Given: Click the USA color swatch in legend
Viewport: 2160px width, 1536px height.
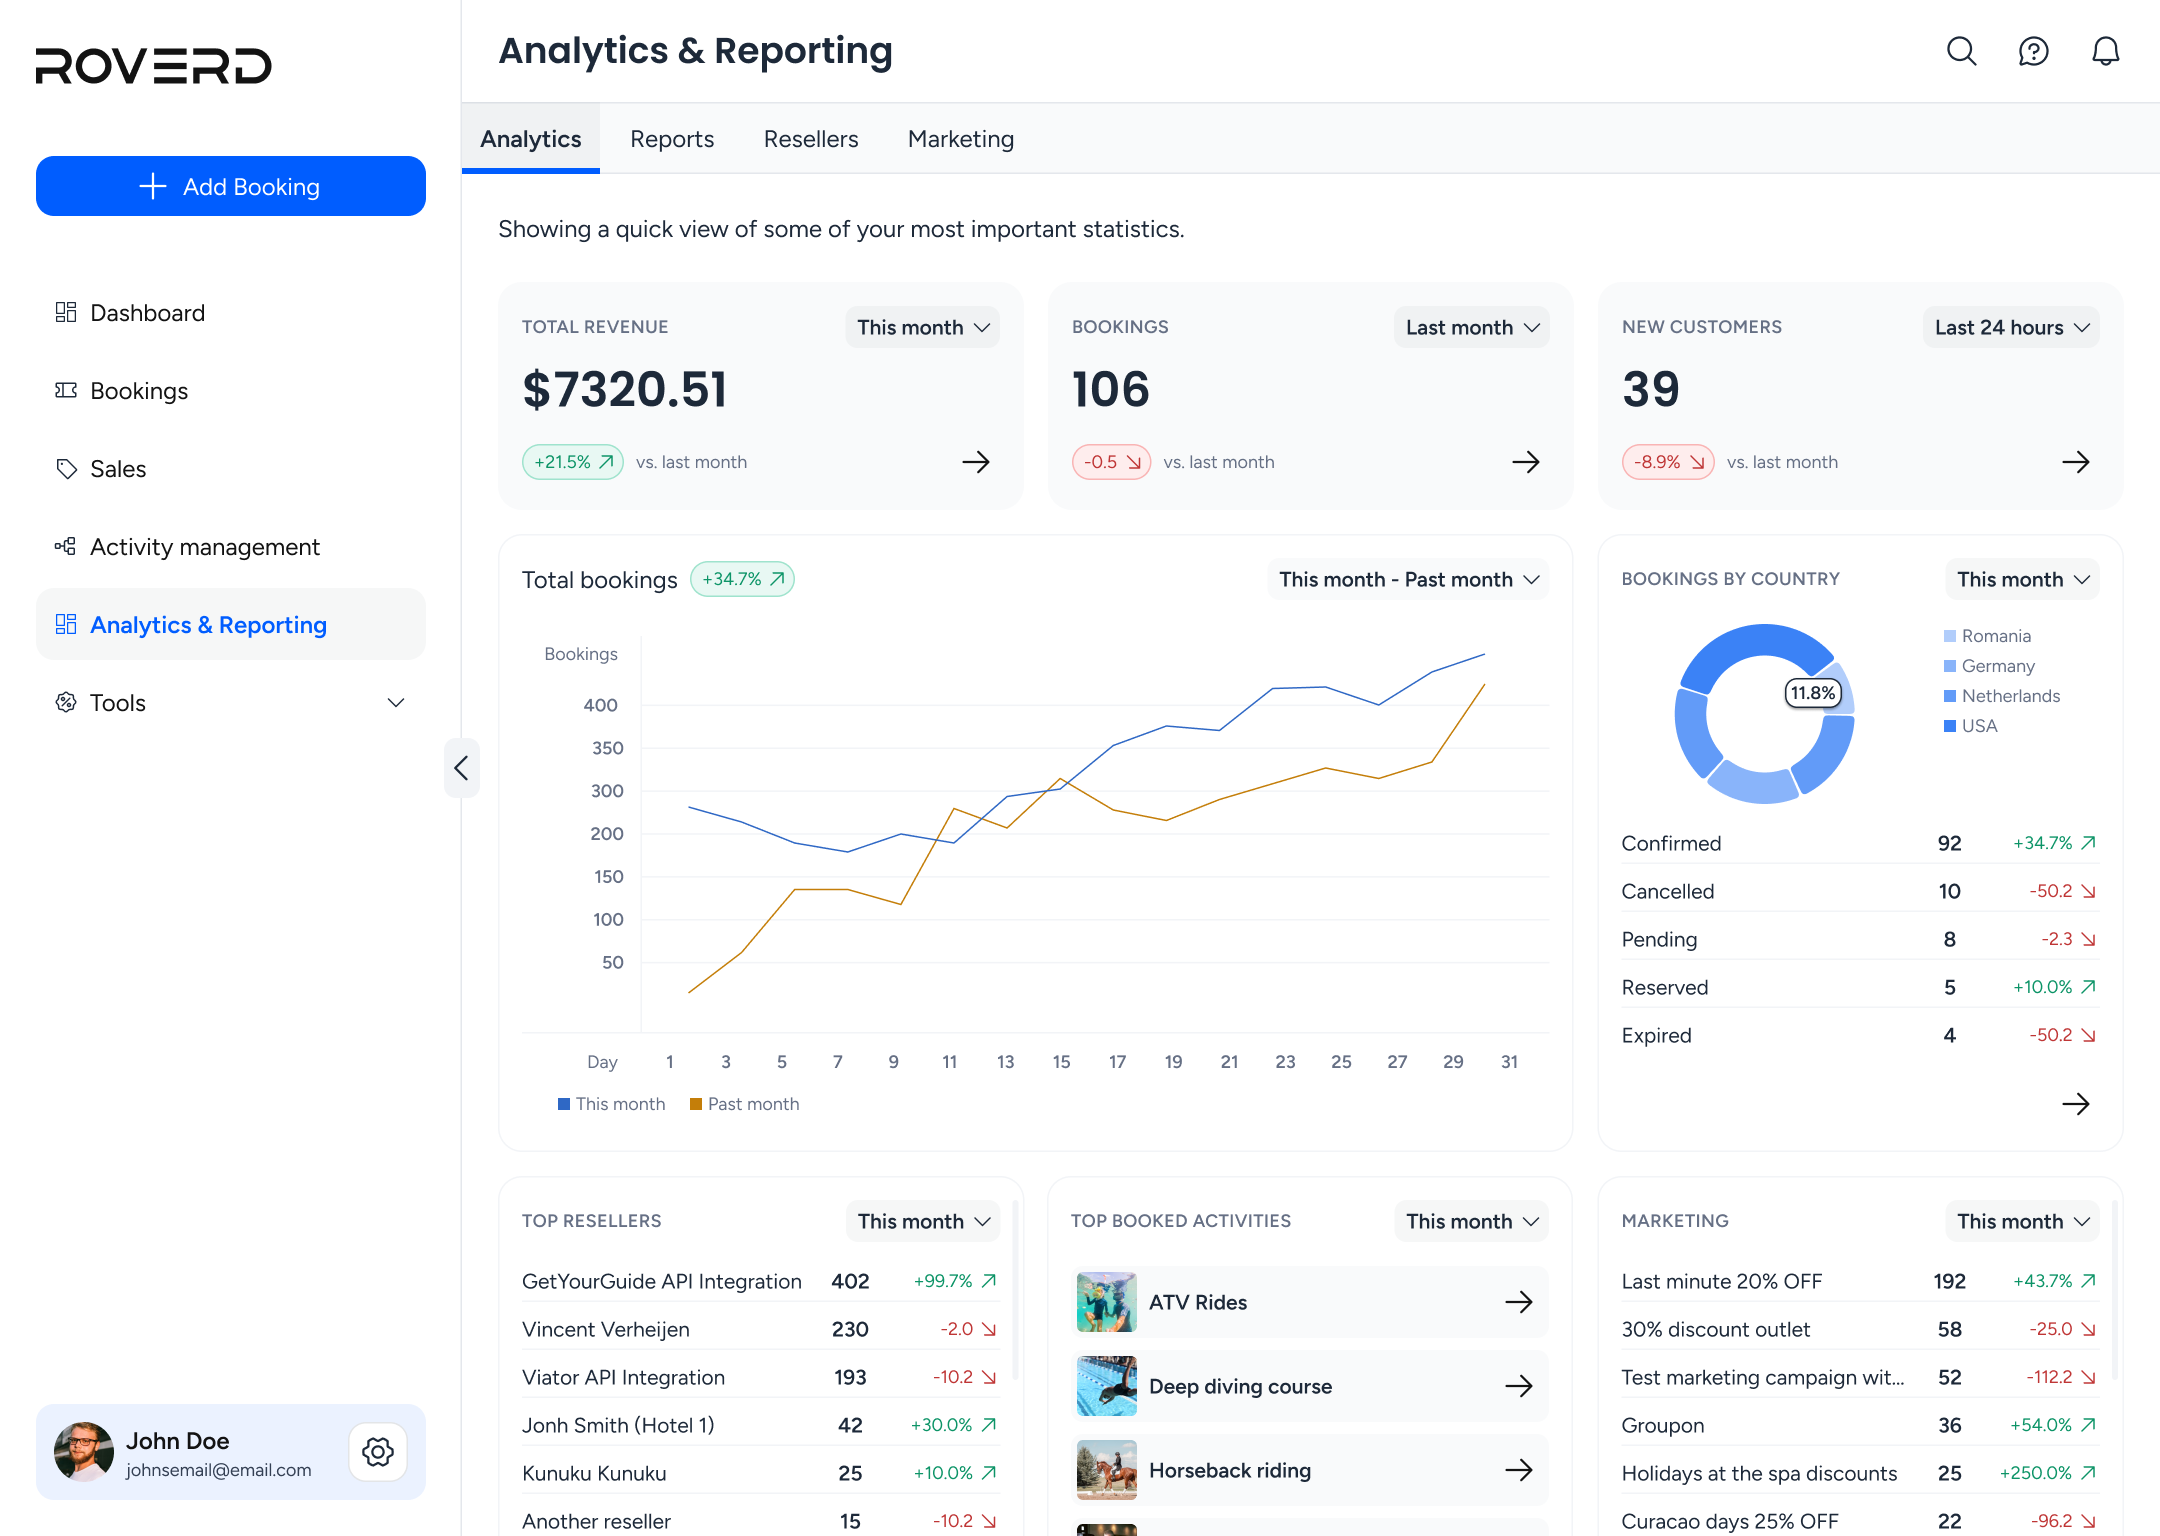Looking at the screenshot, I should pos(1949,726).
